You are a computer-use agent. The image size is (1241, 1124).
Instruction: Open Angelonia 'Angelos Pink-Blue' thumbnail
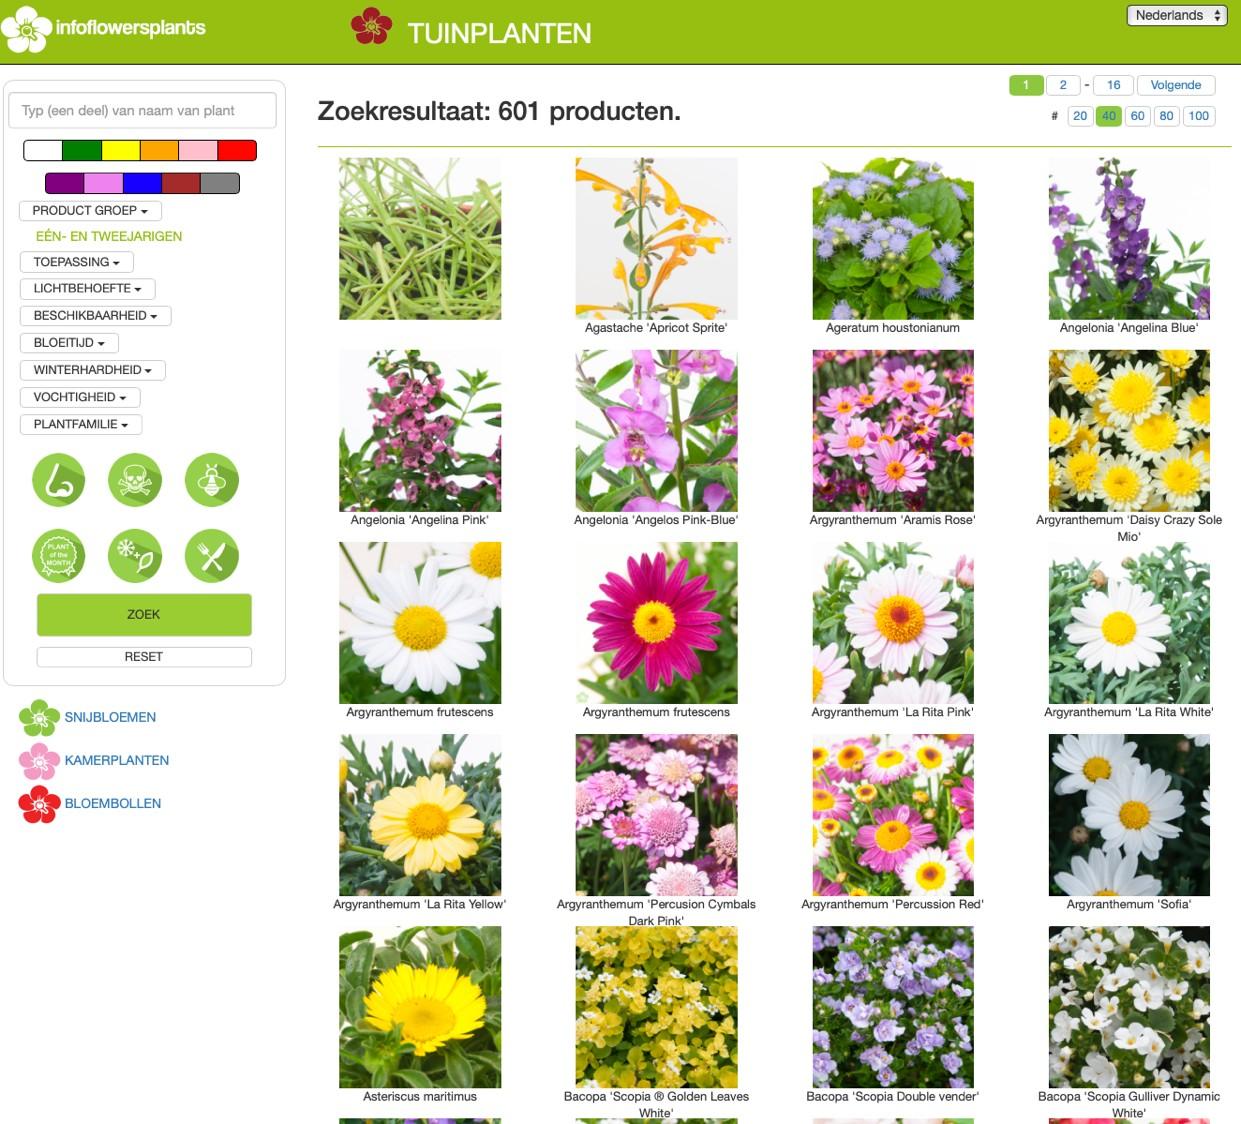[x=656, y=431]
